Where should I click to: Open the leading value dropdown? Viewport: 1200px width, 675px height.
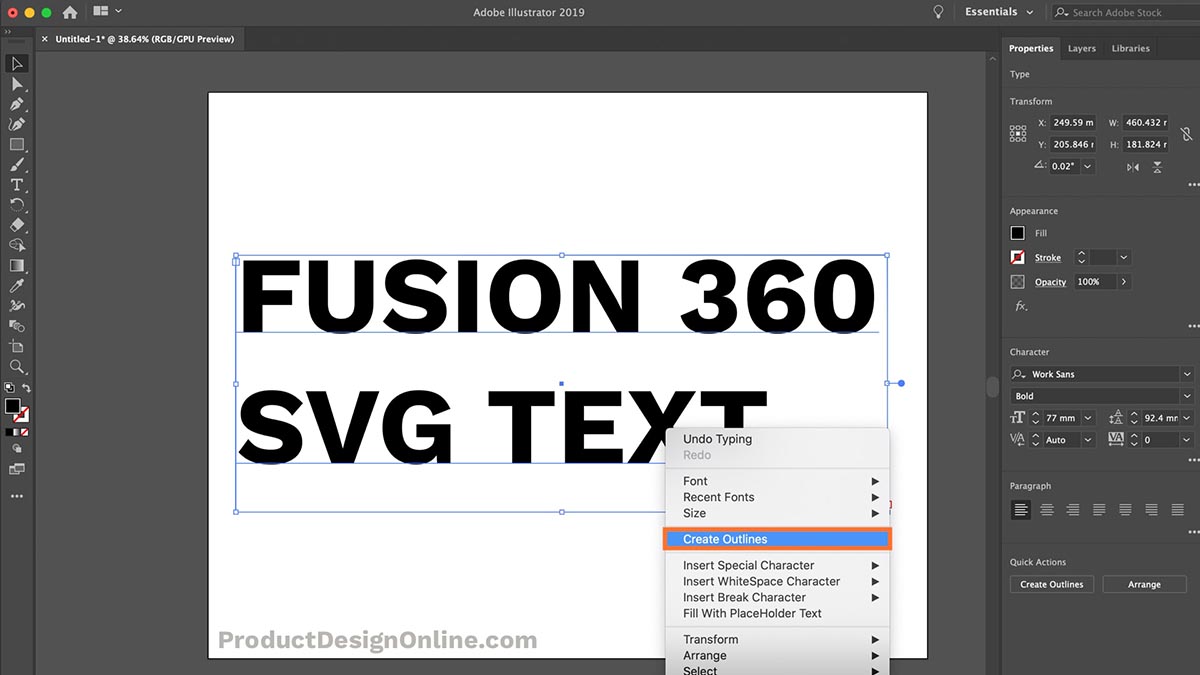[1187, 418]
